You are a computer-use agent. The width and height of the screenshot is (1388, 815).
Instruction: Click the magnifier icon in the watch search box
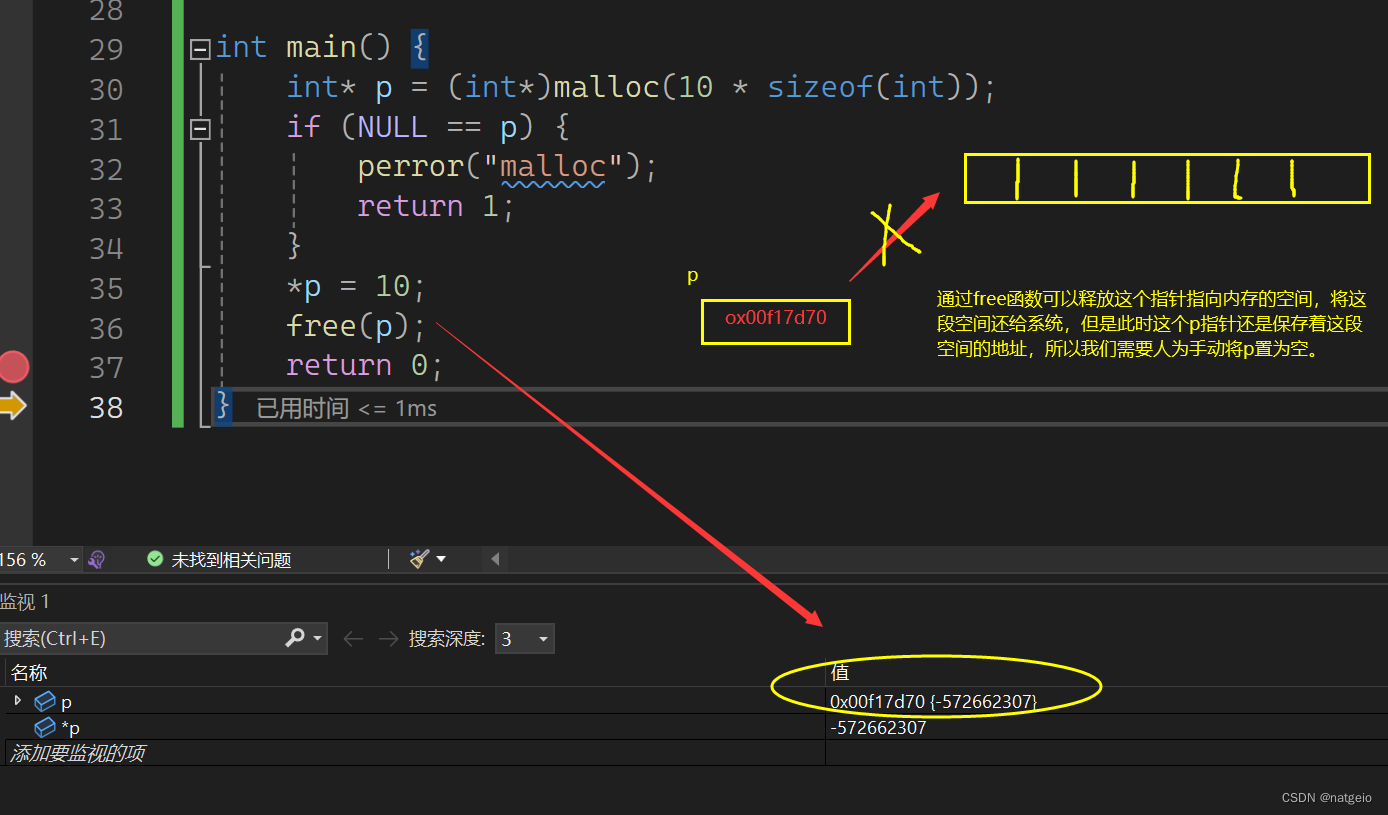coord(295,638)
